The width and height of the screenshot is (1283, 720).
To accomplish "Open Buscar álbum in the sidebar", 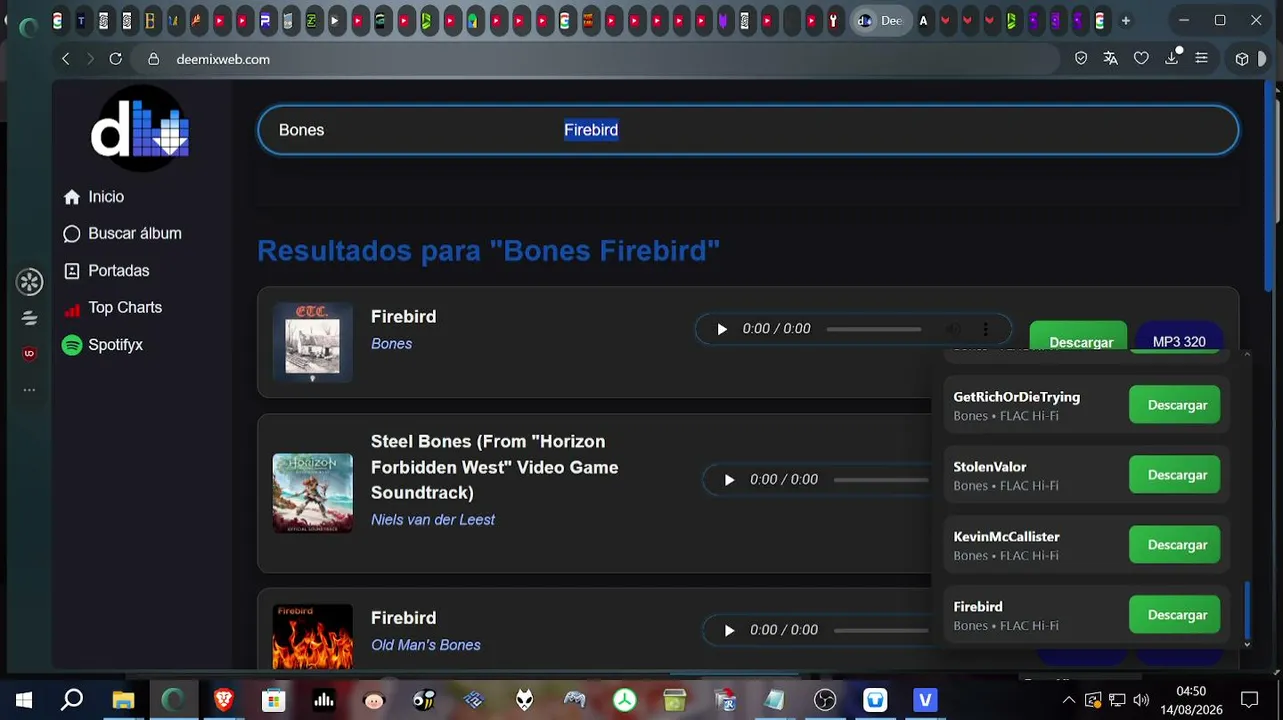I will (x=122, y=234).
